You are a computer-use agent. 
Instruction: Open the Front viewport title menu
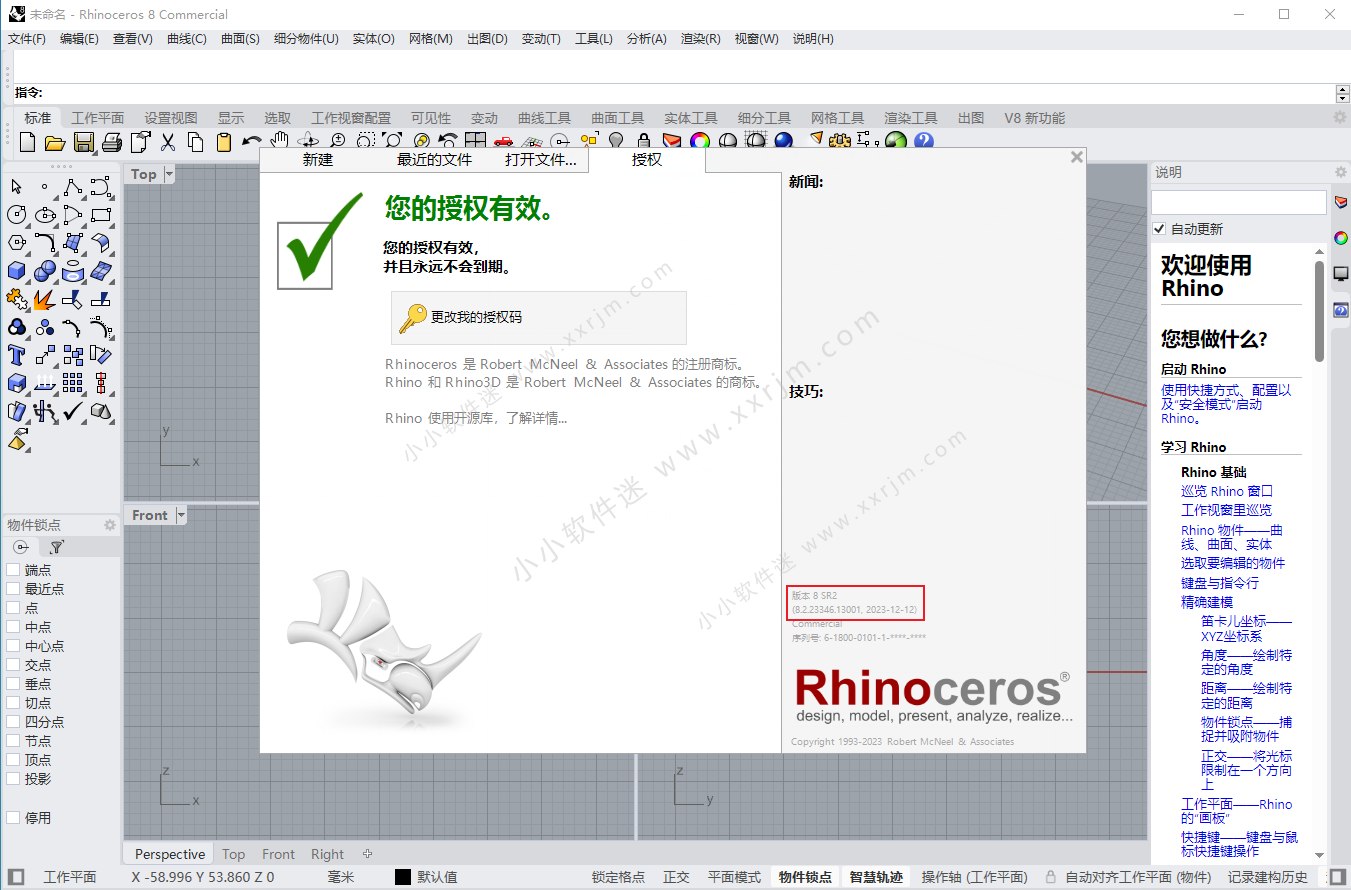tap(156, 515)
